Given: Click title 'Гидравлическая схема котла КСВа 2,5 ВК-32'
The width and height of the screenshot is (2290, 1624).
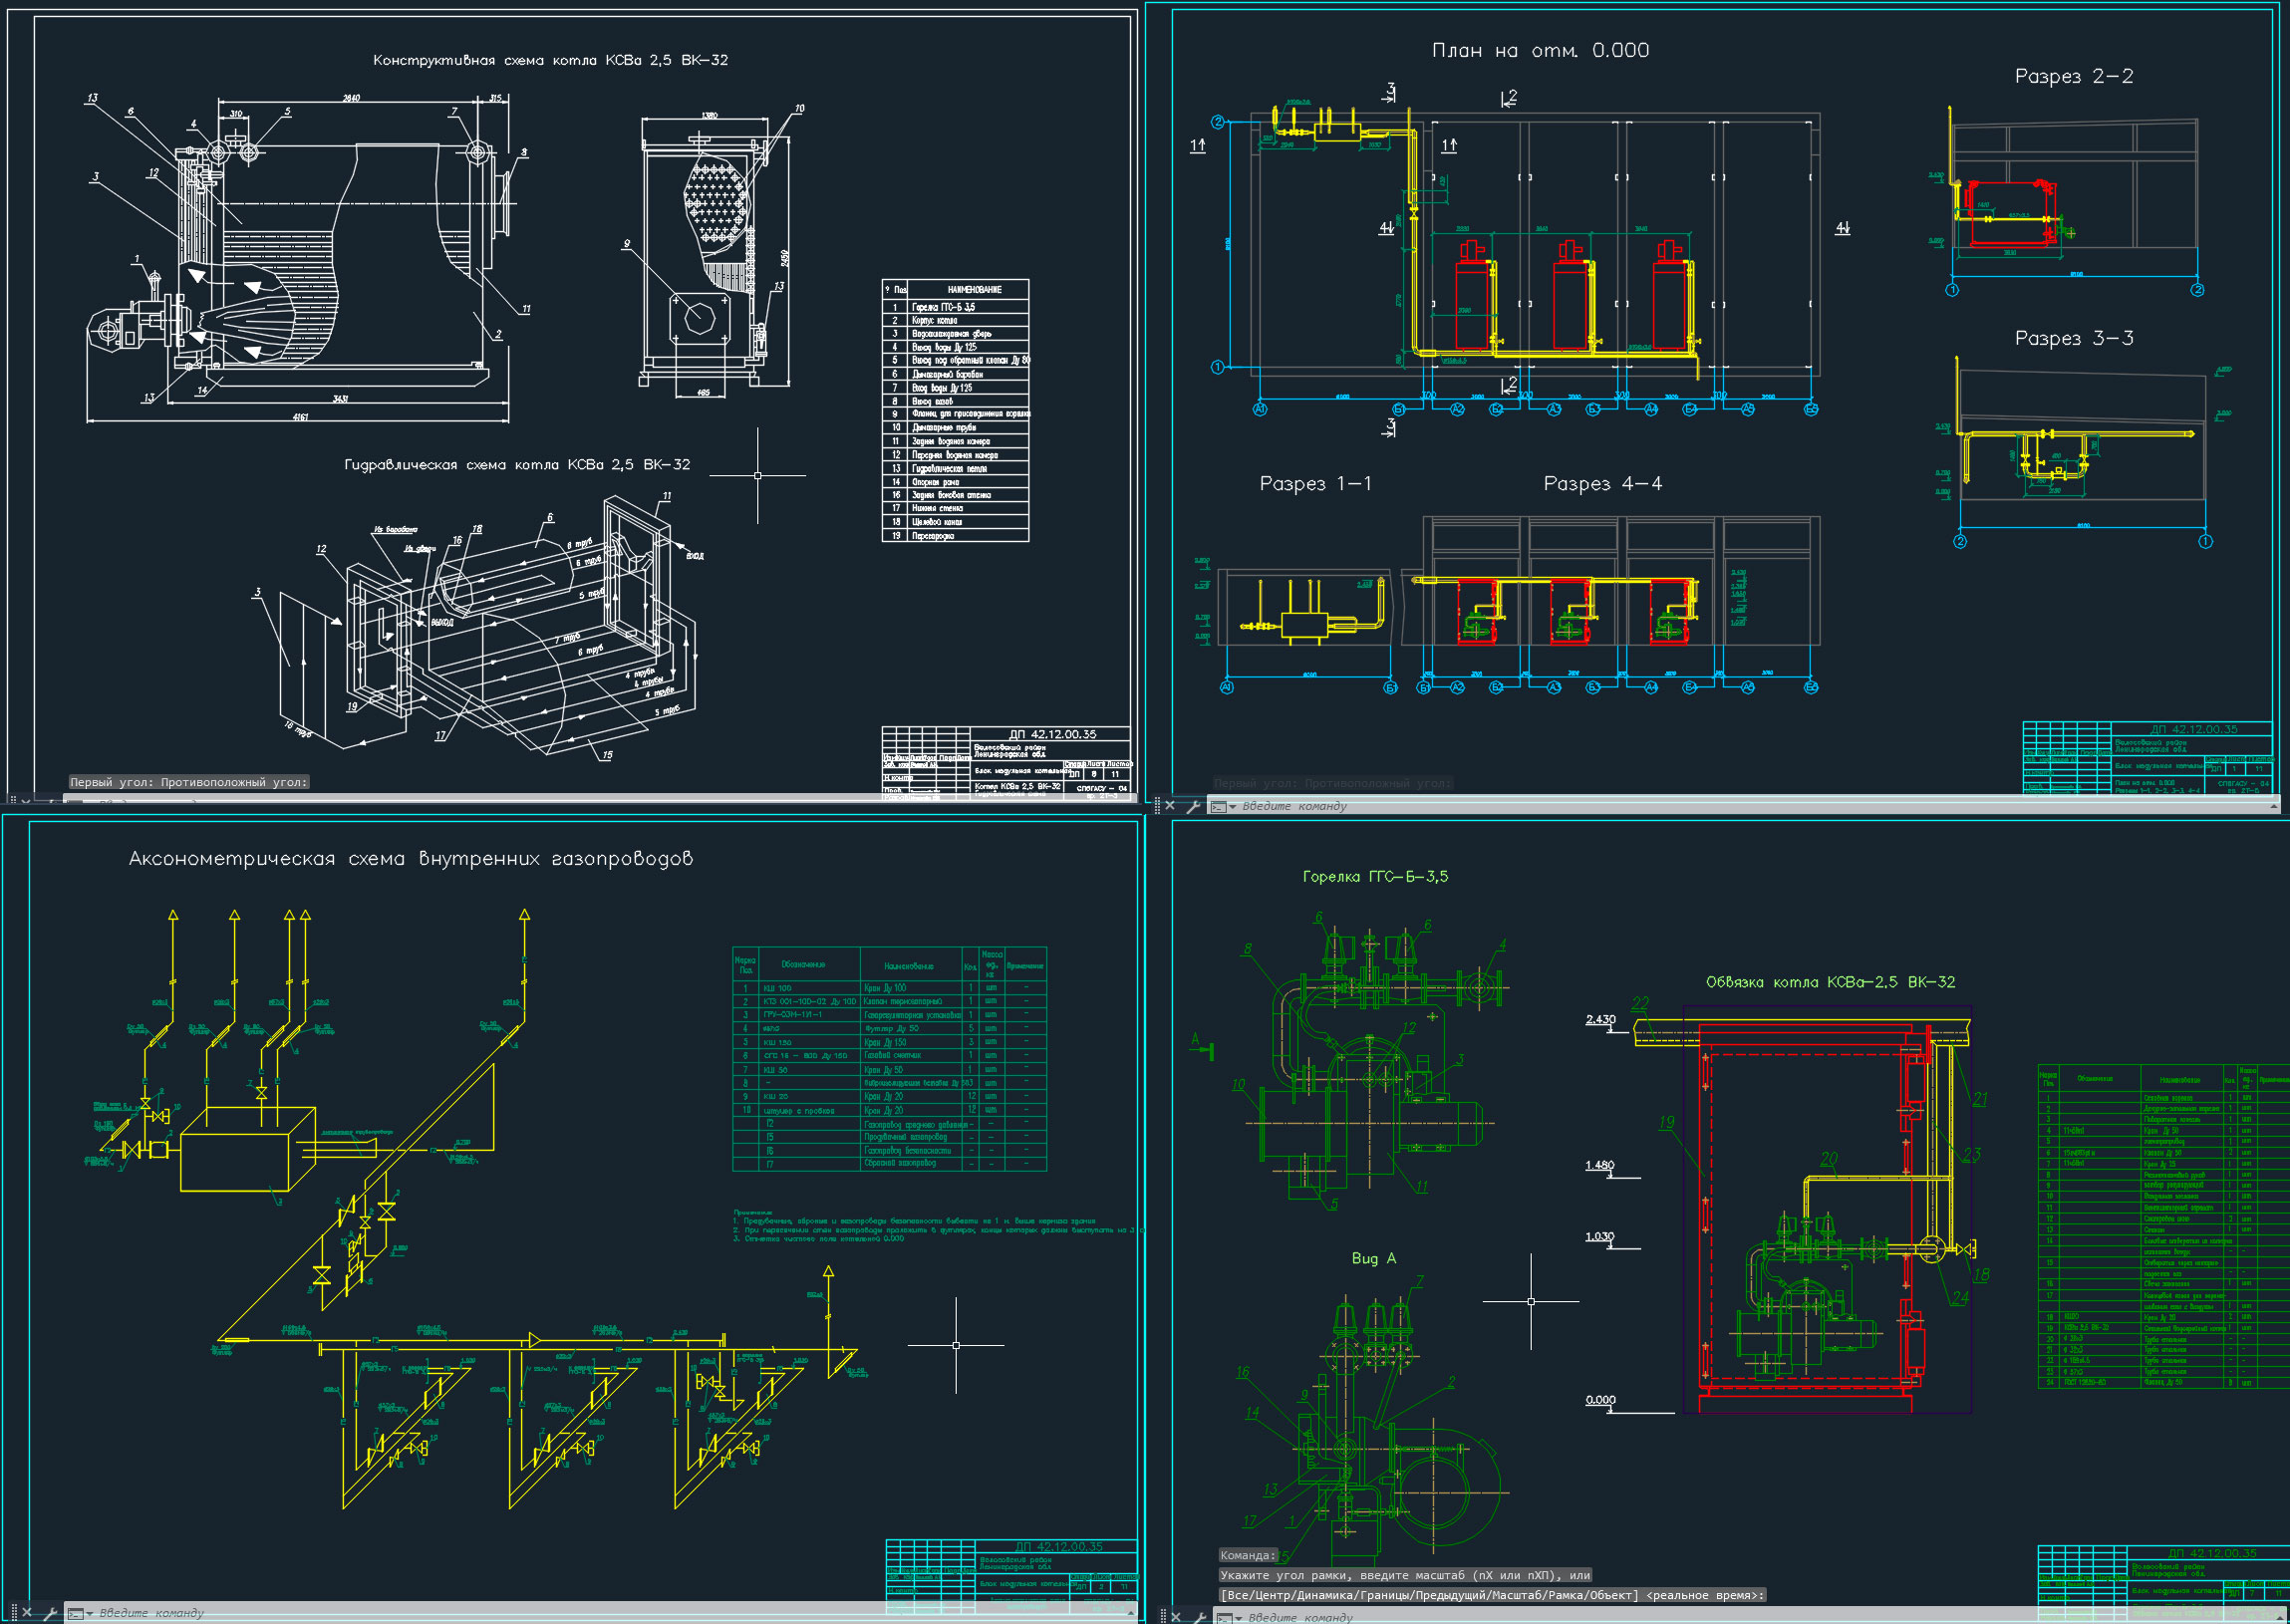Looking at the screenshot, I should [x=517, y=465].
